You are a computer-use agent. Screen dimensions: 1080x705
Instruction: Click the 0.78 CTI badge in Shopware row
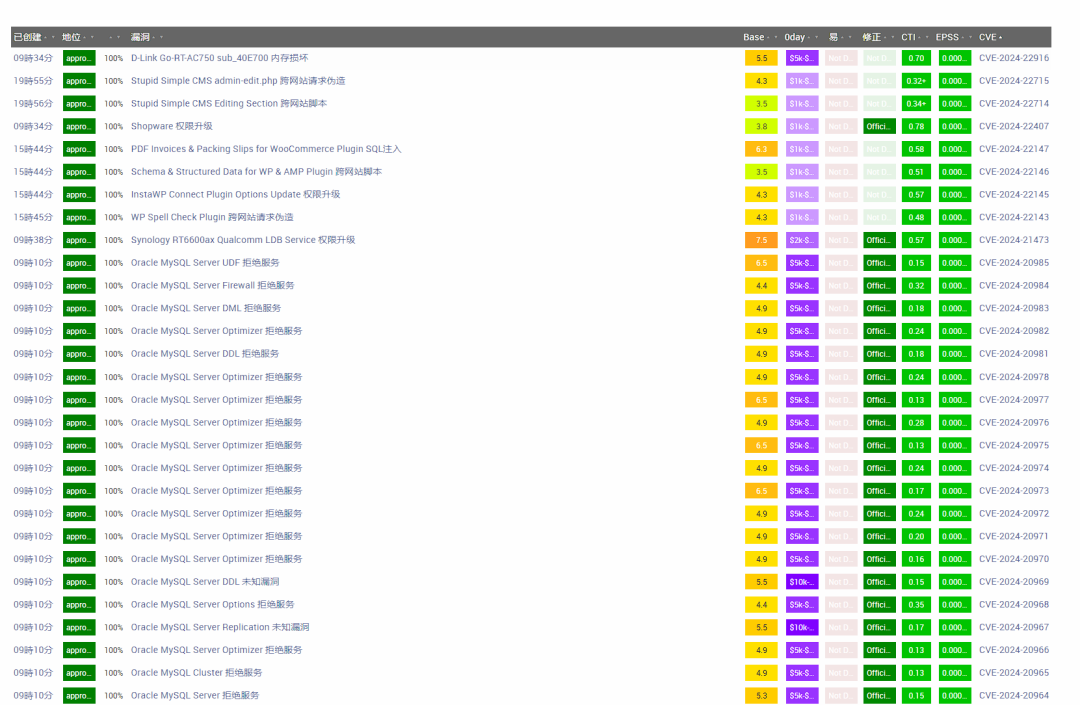point(916,127)
